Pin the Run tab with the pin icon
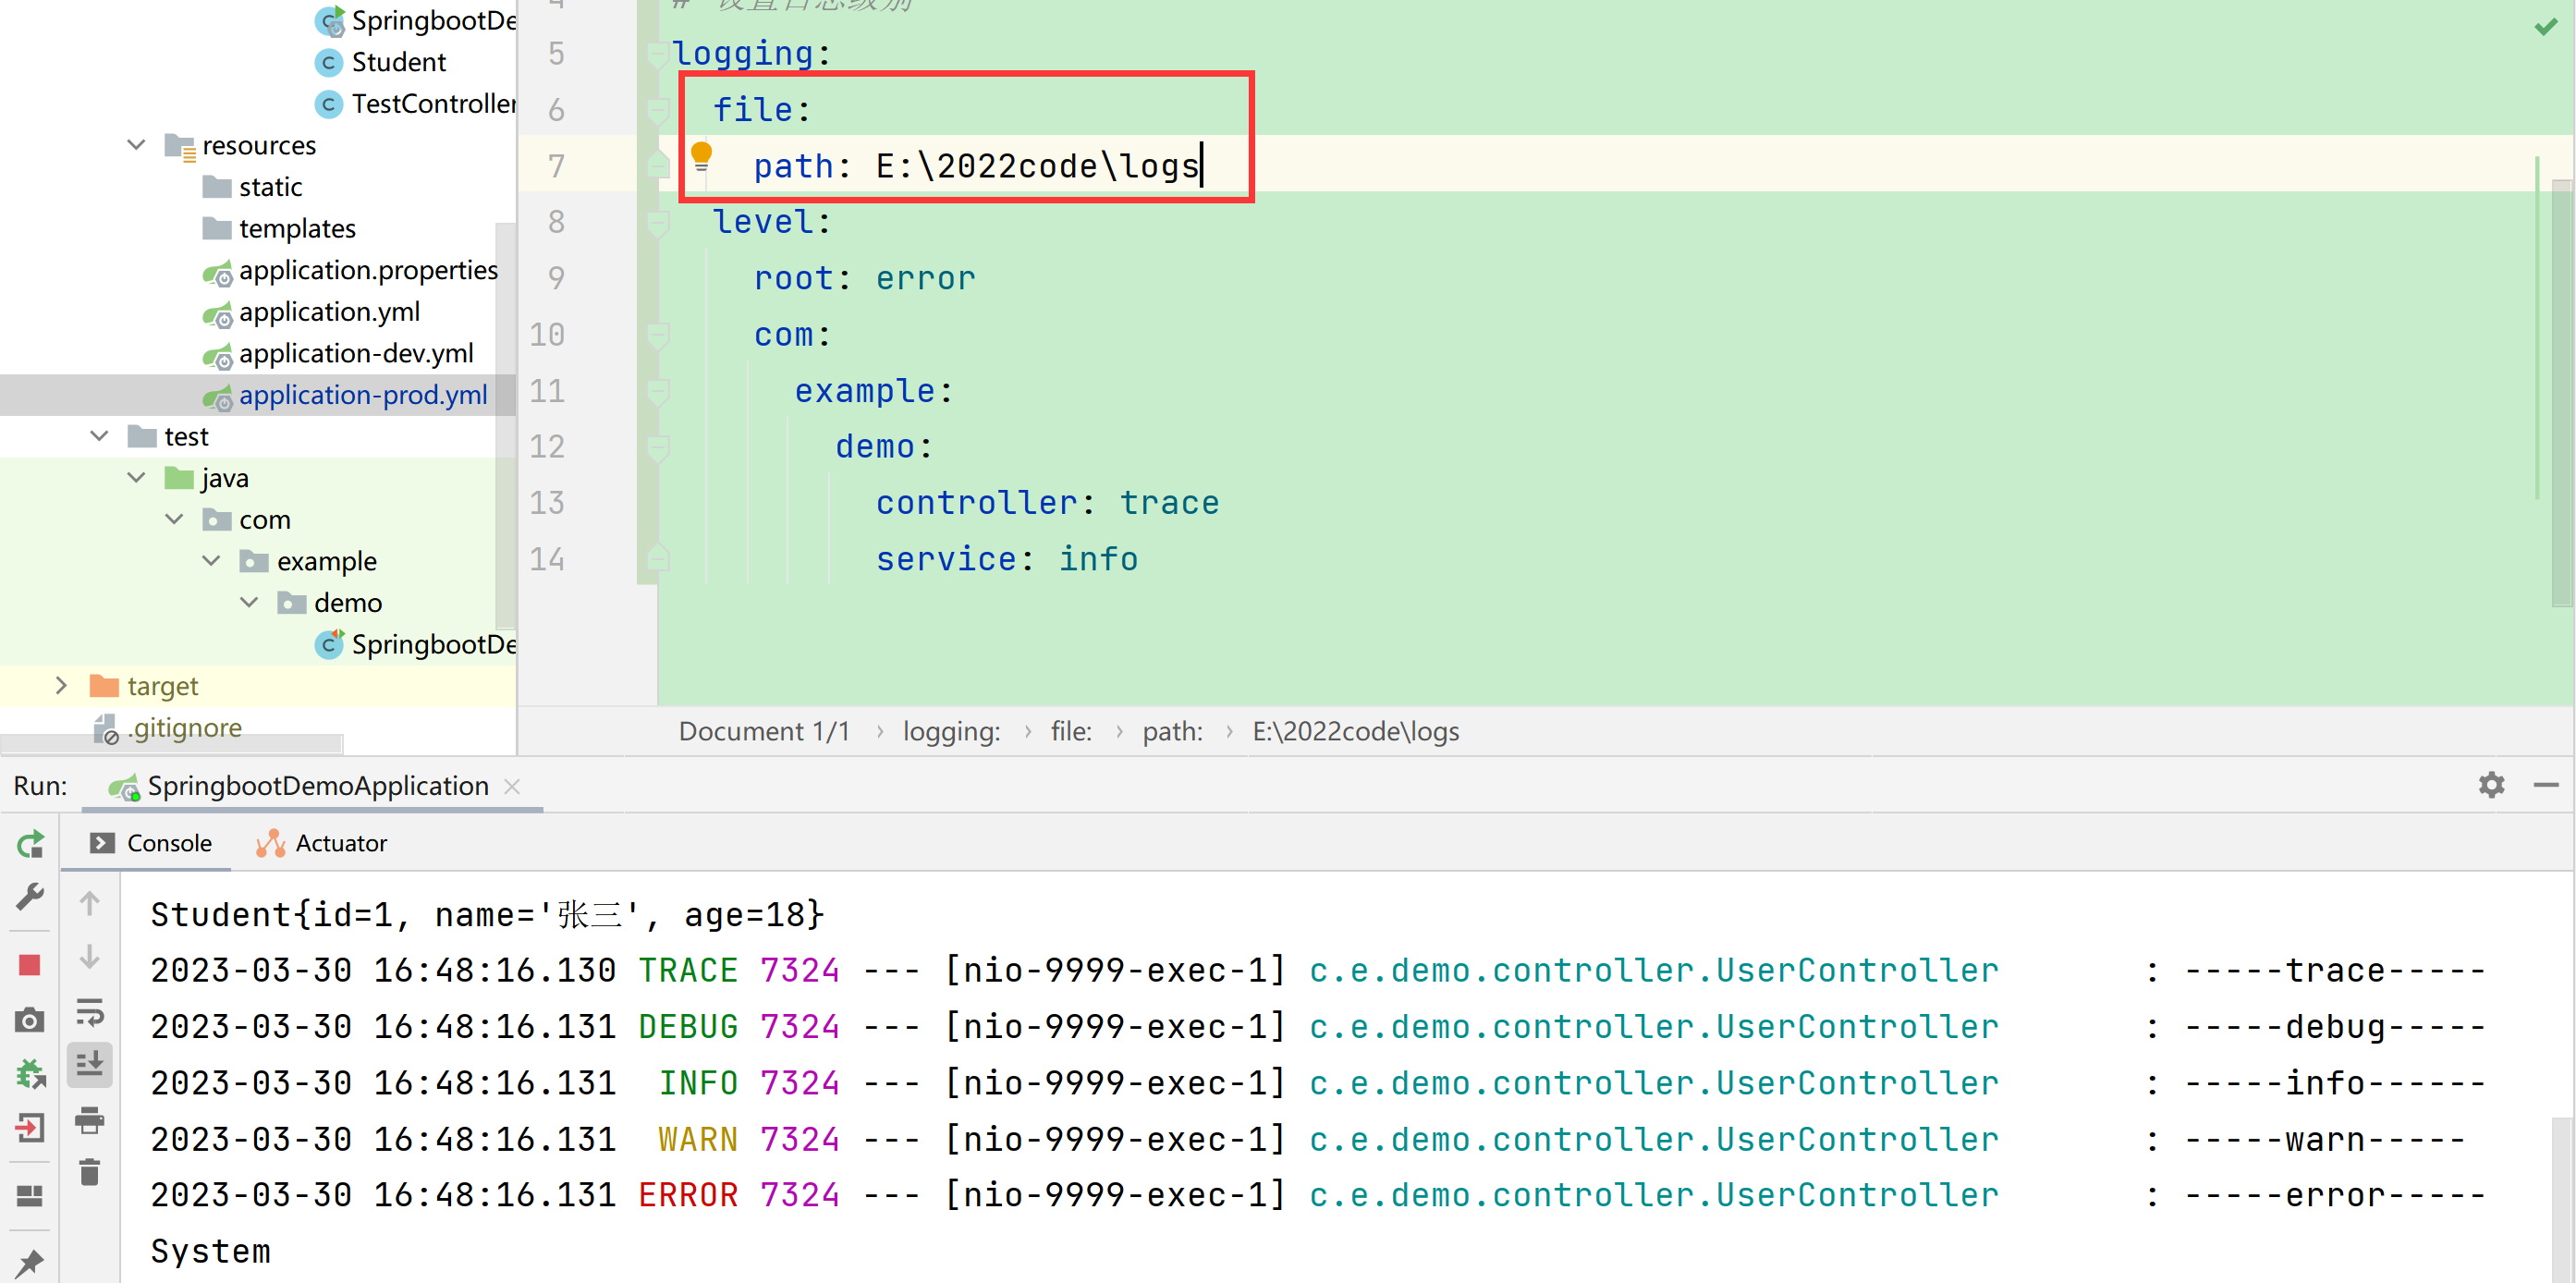 pos(30,1262)
